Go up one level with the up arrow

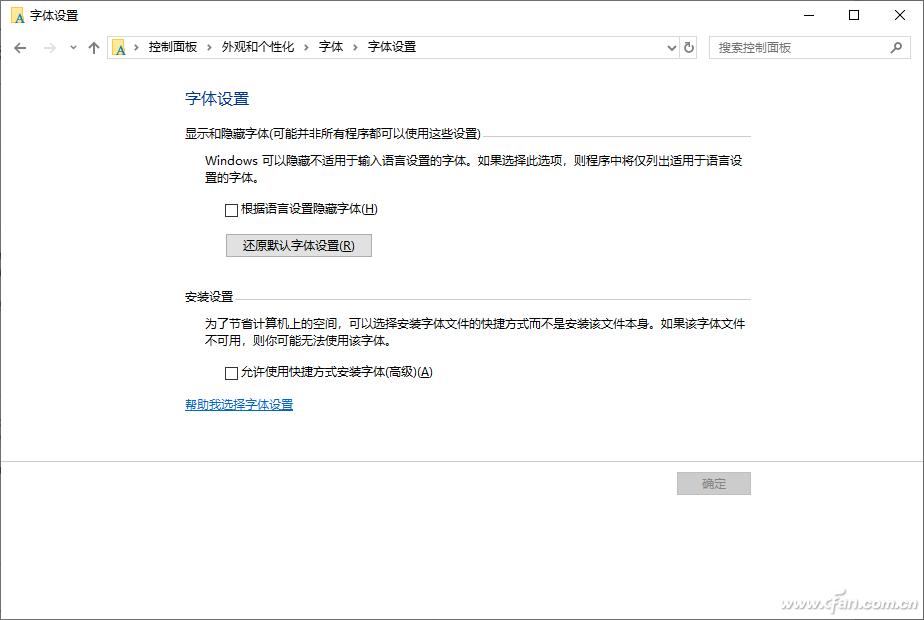[x=93, y=47]
